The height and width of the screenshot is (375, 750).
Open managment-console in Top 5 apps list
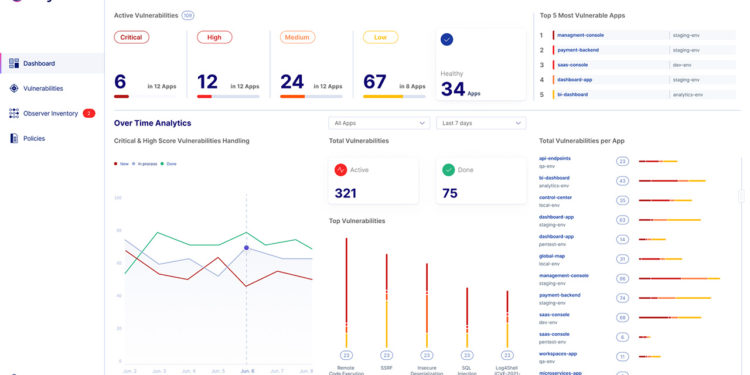pos(581,35)
